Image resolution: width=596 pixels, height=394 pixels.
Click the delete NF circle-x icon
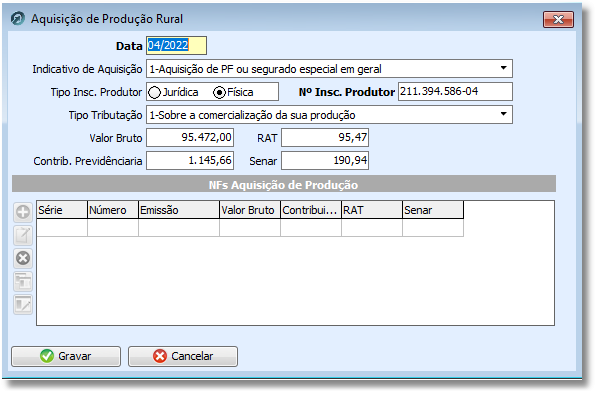tap(23, 258)
